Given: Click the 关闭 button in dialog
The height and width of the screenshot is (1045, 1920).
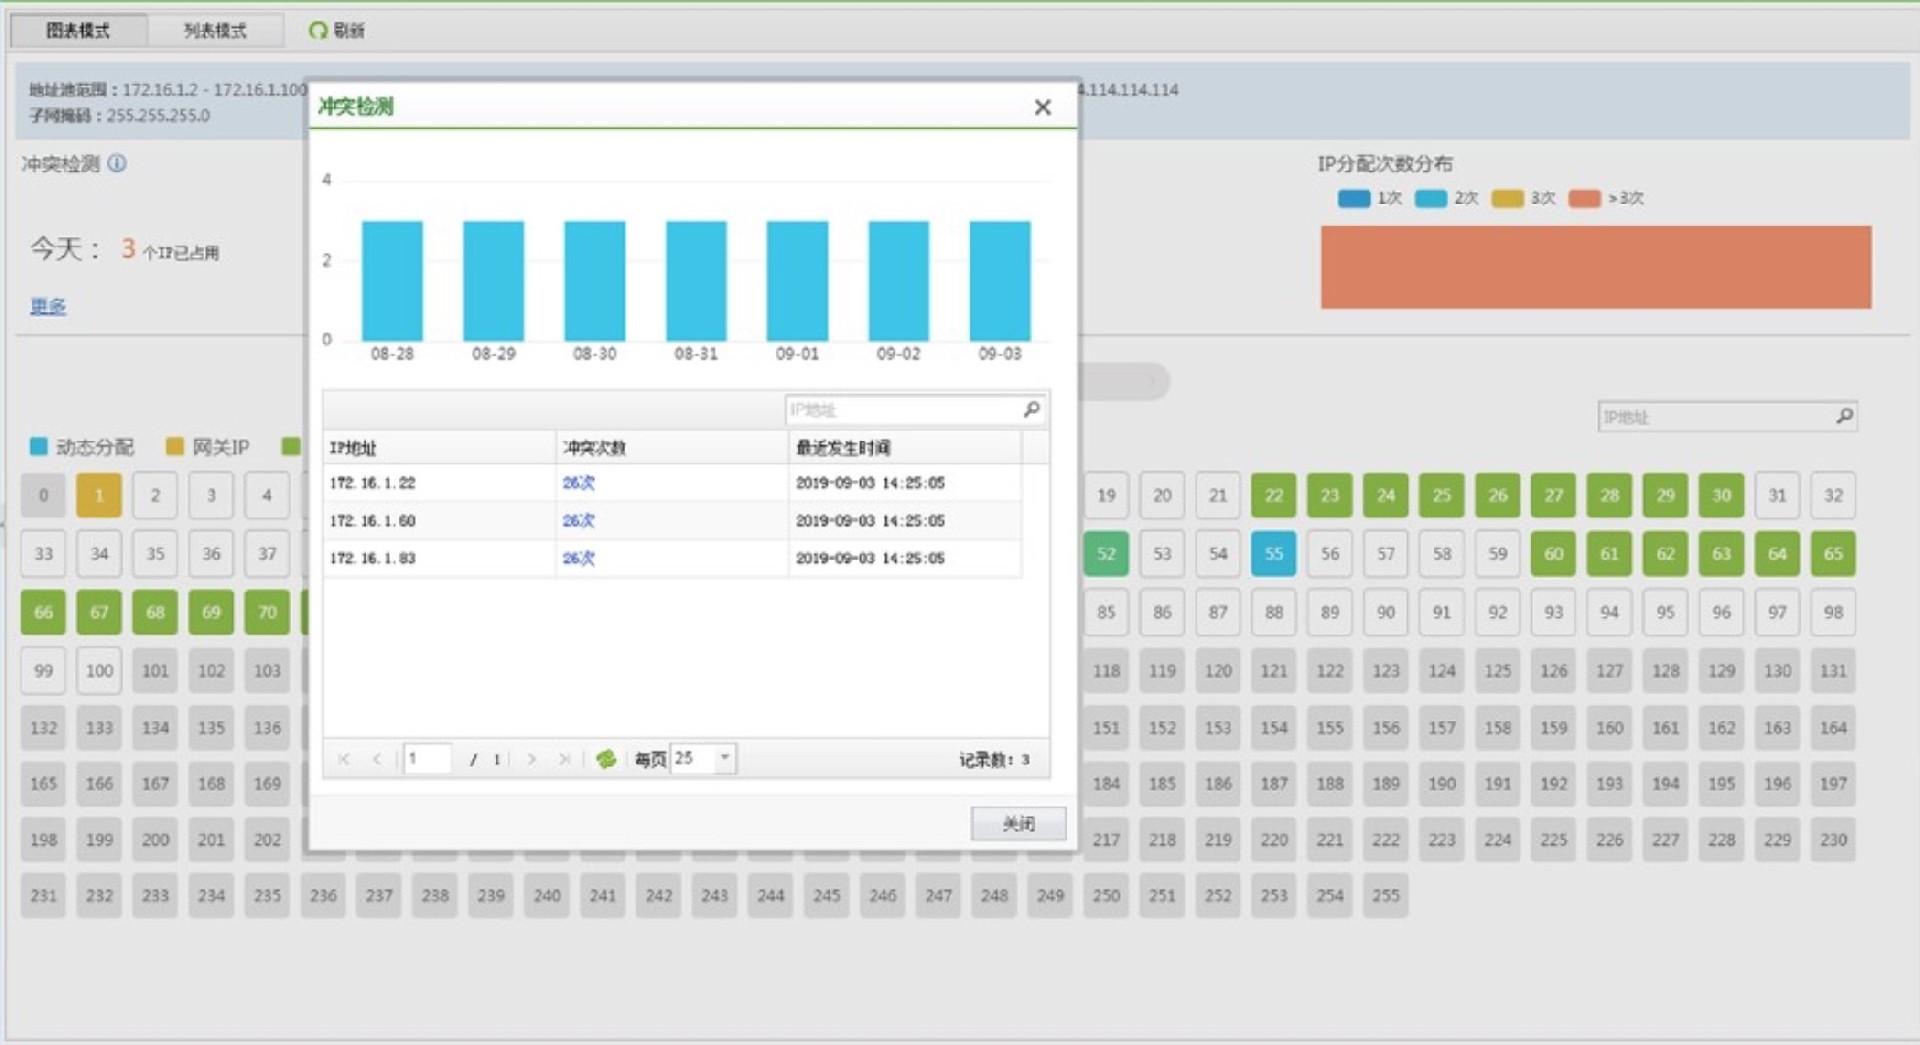Looking at the screenshot, I should (1018, 823).
